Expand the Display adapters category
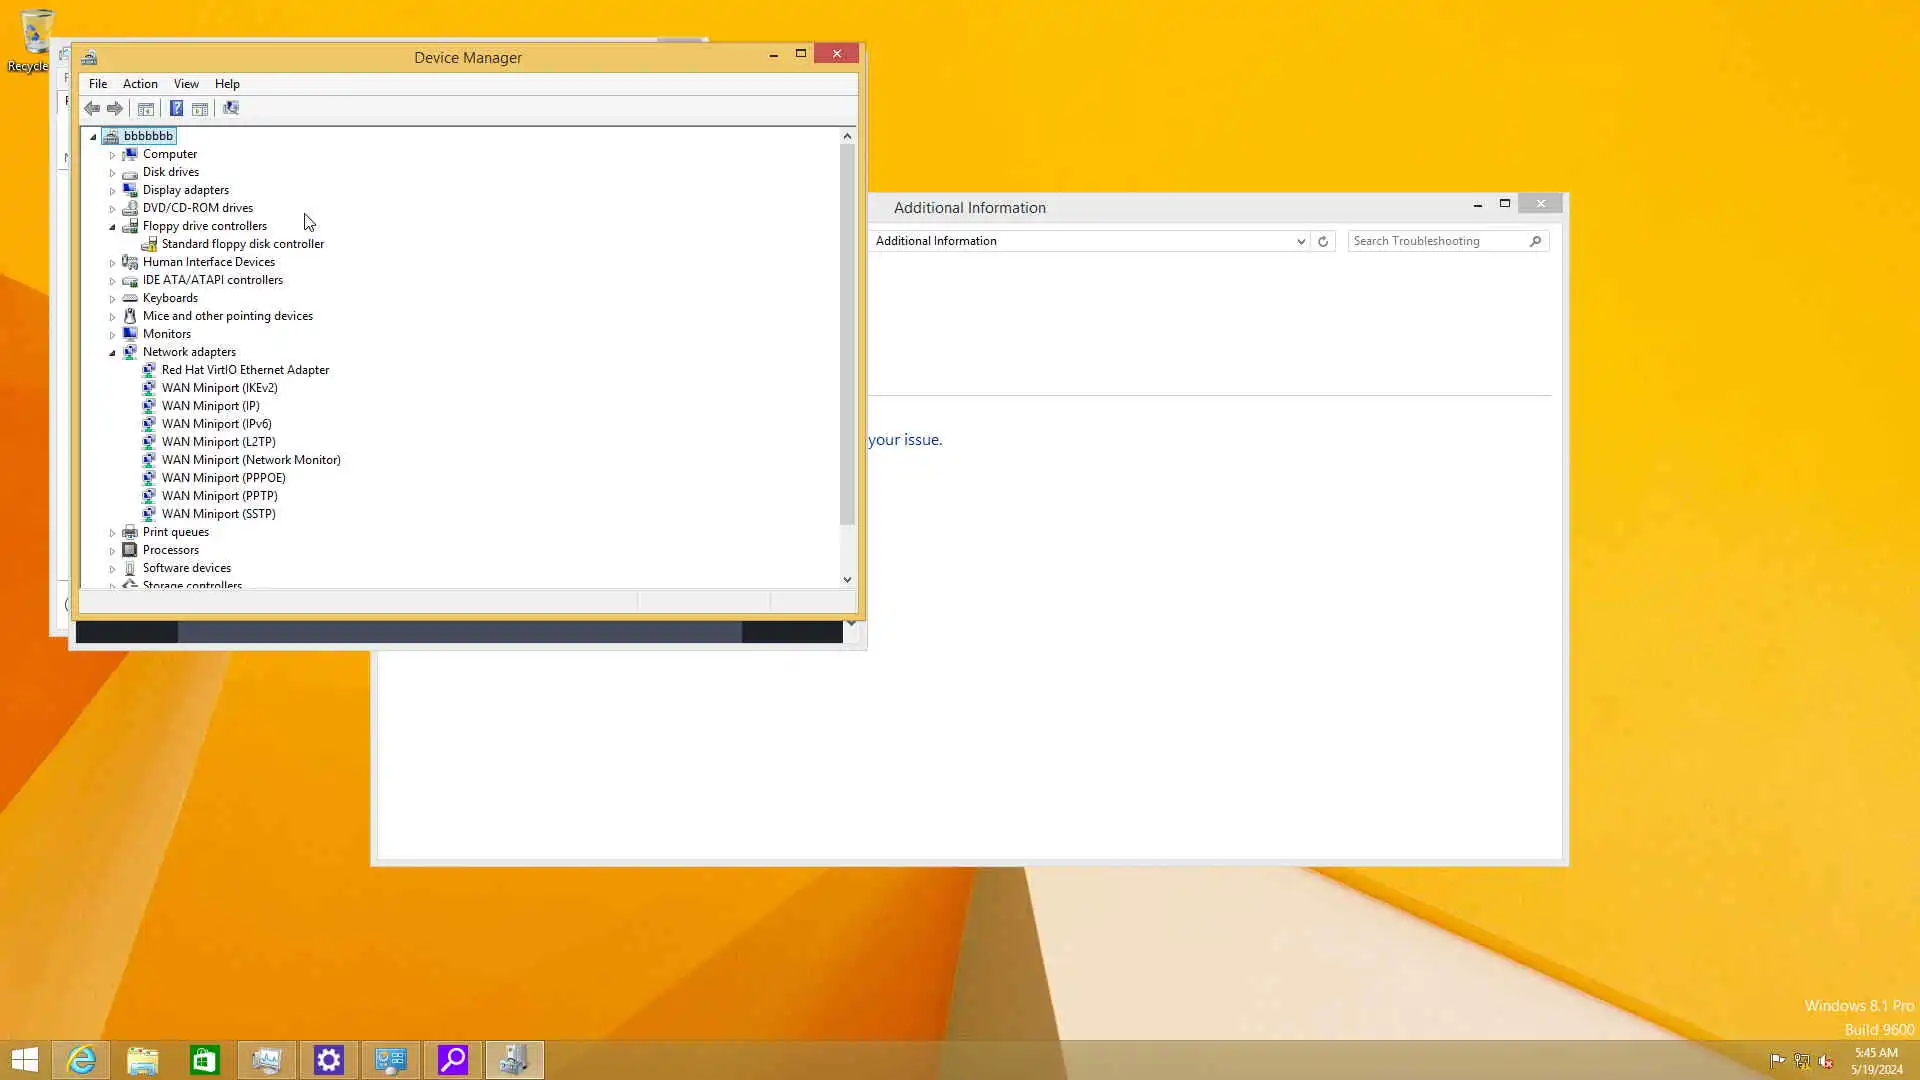The height and width of the screenshot is (1080, 1920). pos(112,190)
